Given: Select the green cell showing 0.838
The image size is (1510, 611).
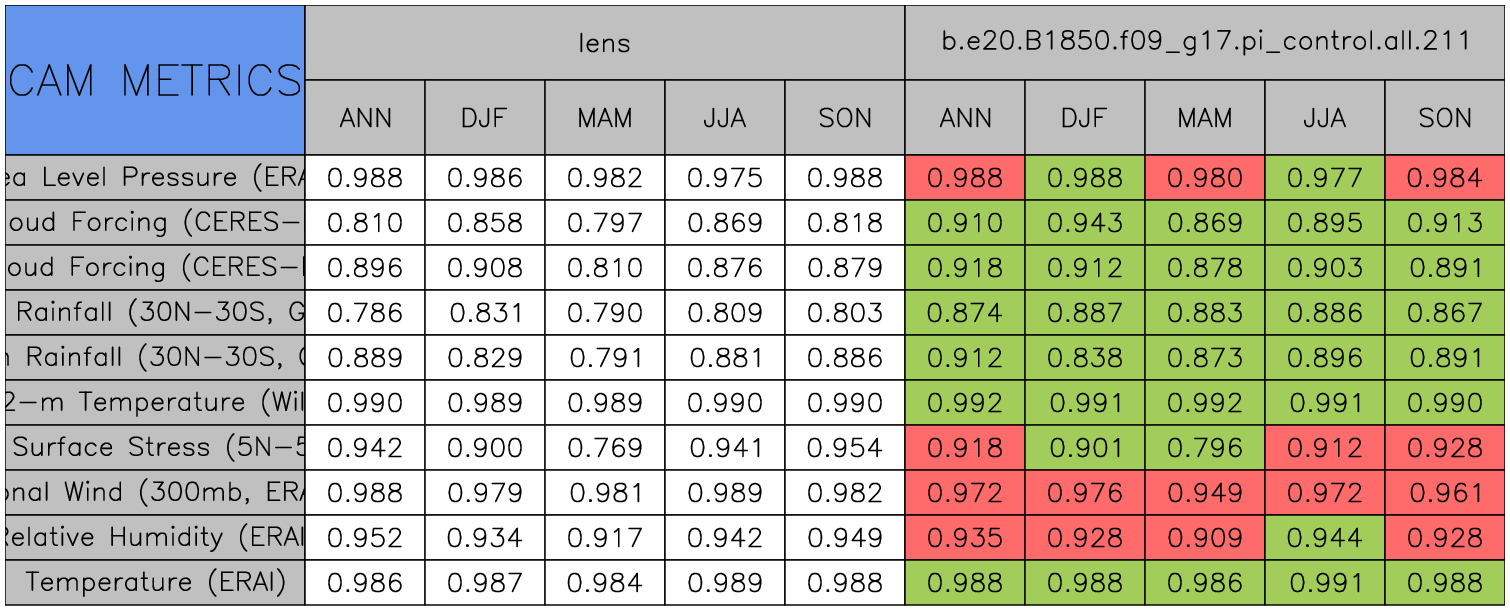Looking at the screenshot, I should (x=1084, y=358).
